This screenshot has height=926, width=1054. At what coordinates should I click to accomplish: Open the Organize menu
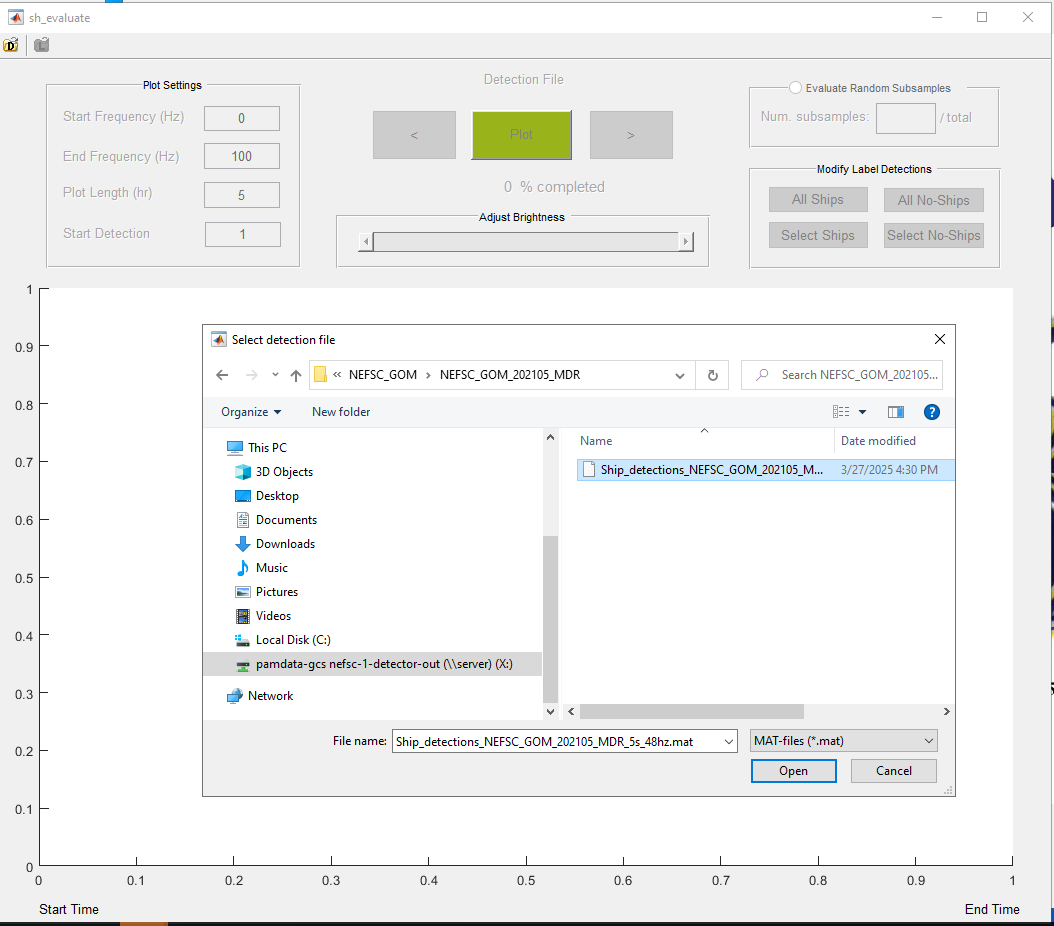click(251, 412)
